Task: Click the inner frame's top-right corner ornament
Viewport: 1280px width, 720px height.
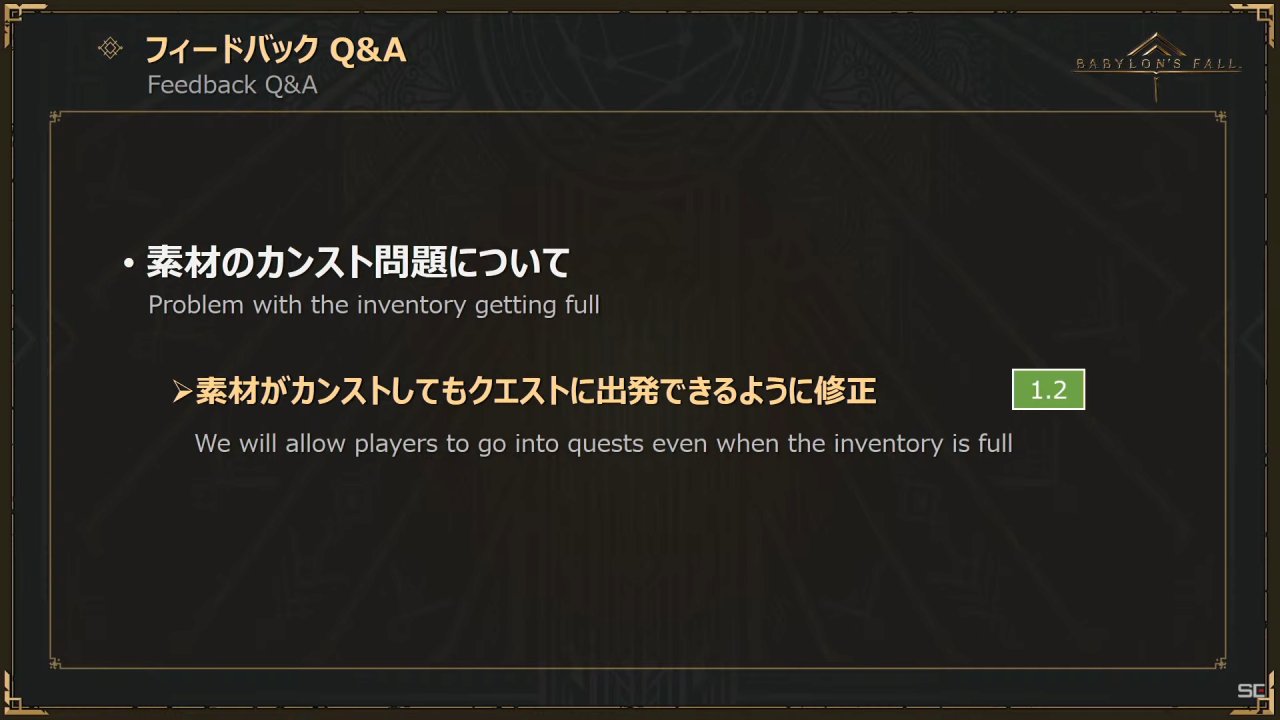Action: 1221,118
